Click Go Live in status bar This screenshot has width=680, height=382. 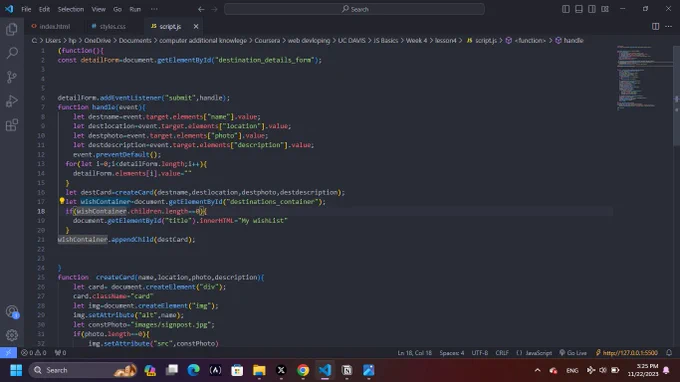click(x=573, y=353)
